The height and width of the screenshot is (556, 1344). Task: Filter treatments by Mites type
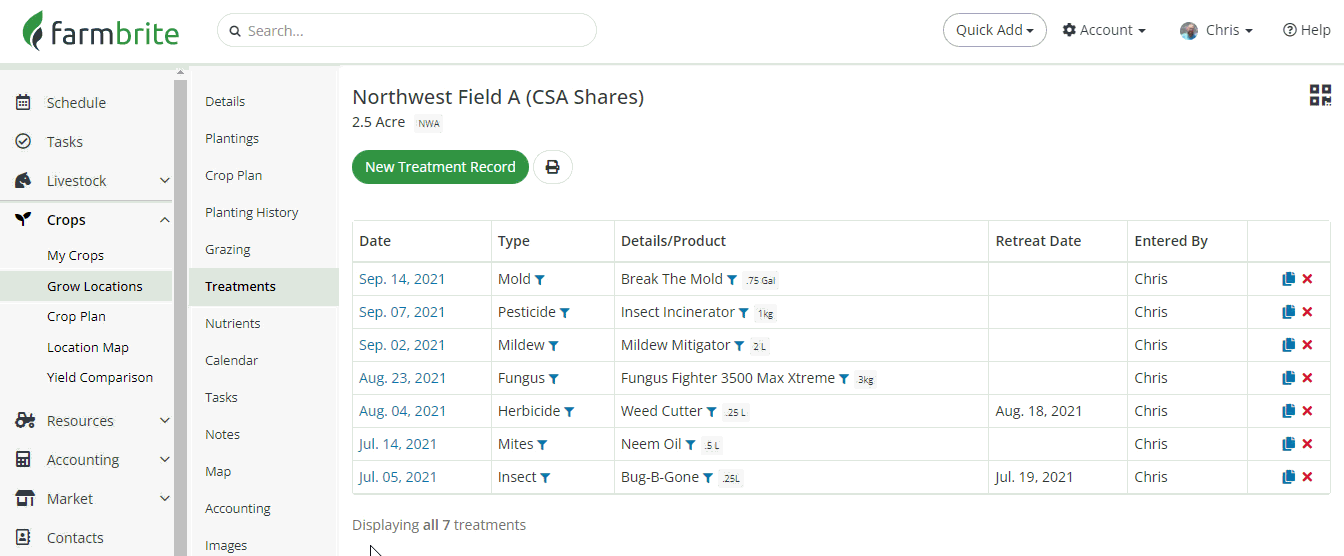coord(542,445)
